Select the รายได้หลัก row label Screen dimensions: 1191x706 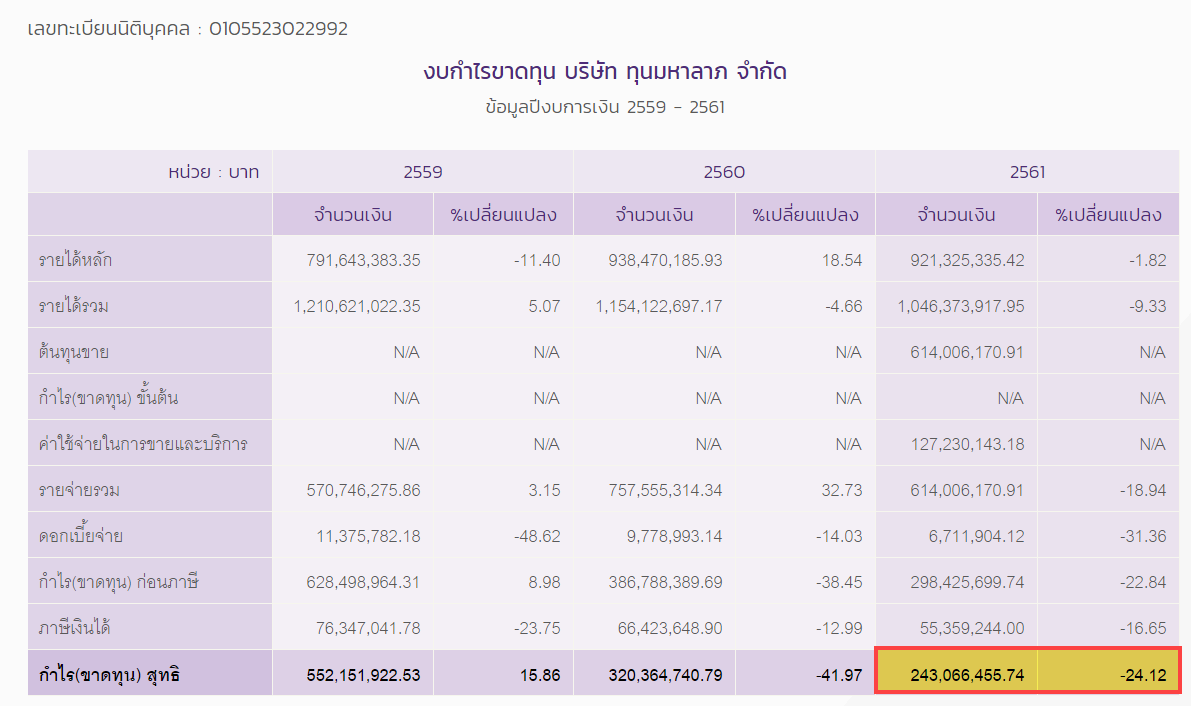pos(74,260)
